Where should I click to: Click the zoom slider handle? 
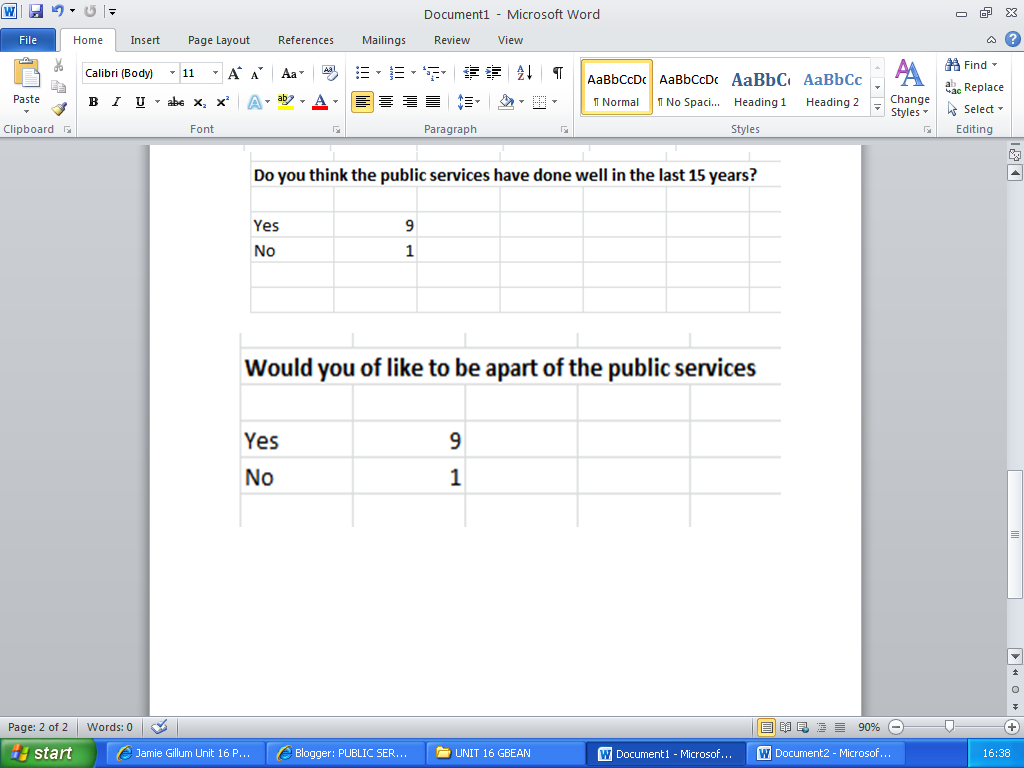tap(950, 726)
